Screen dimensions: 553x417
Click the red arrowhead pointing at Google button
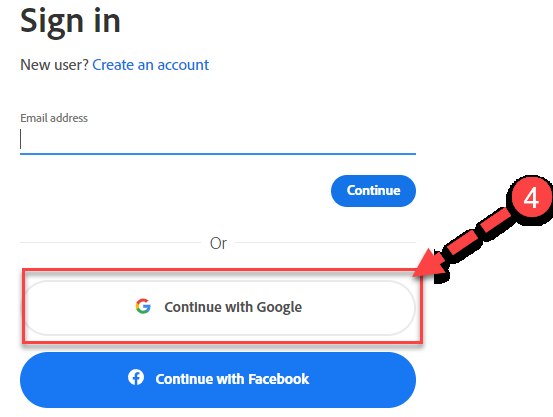[429, 264]
